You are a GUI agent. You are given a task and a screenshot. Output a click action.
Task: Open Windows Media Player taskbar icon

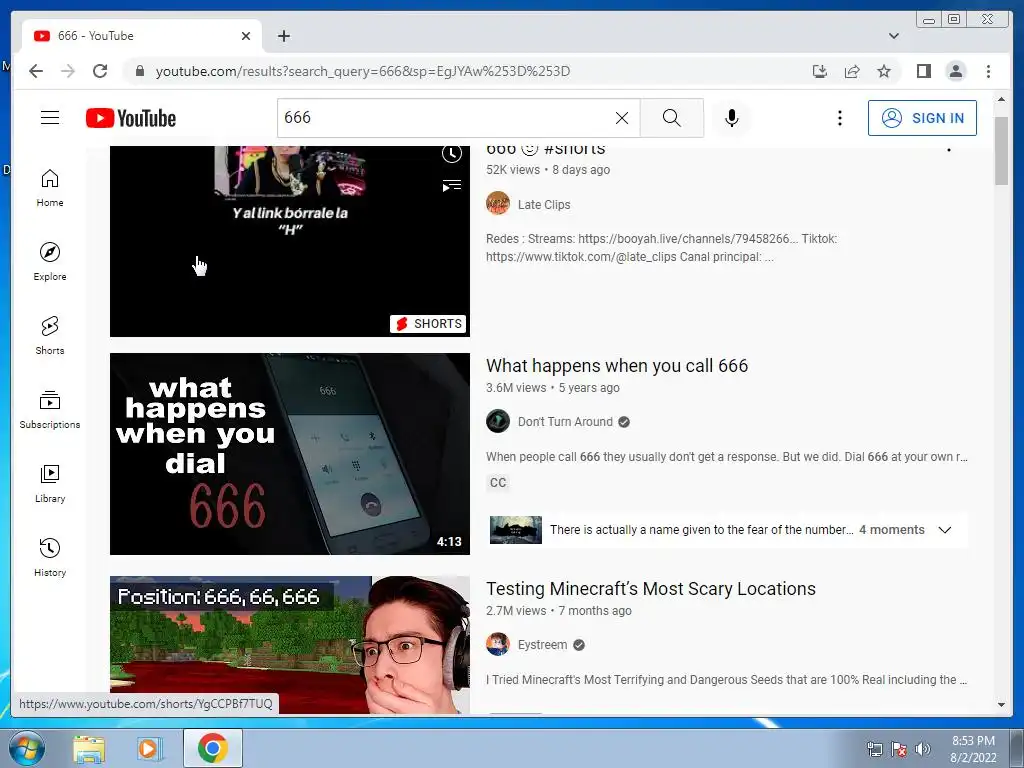click(150, 748)
